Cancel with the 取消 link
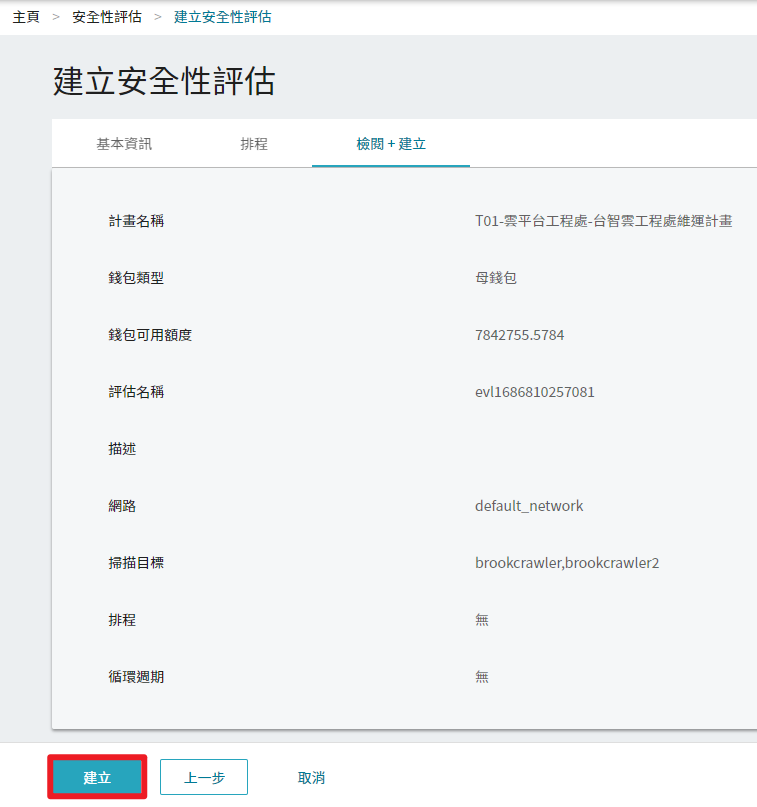Image resolution: width=757 pixels, height=807 pixels. [x=311, y=778]
